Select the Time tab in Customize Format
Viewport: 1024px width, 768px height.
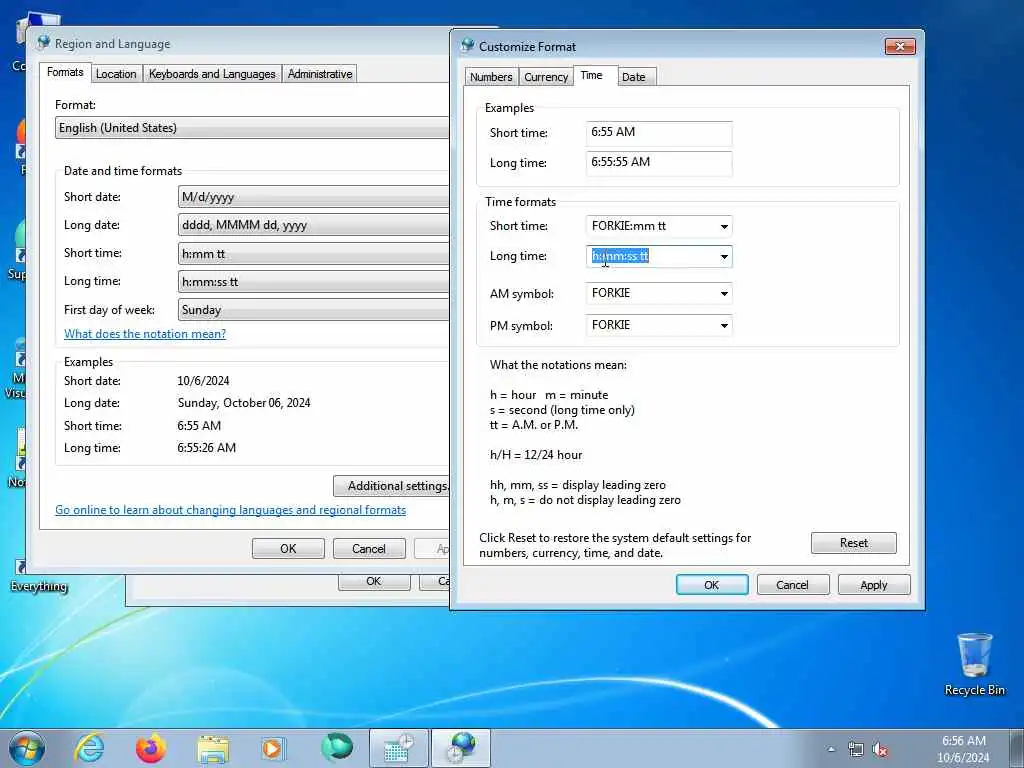click(x=592, y=76)
